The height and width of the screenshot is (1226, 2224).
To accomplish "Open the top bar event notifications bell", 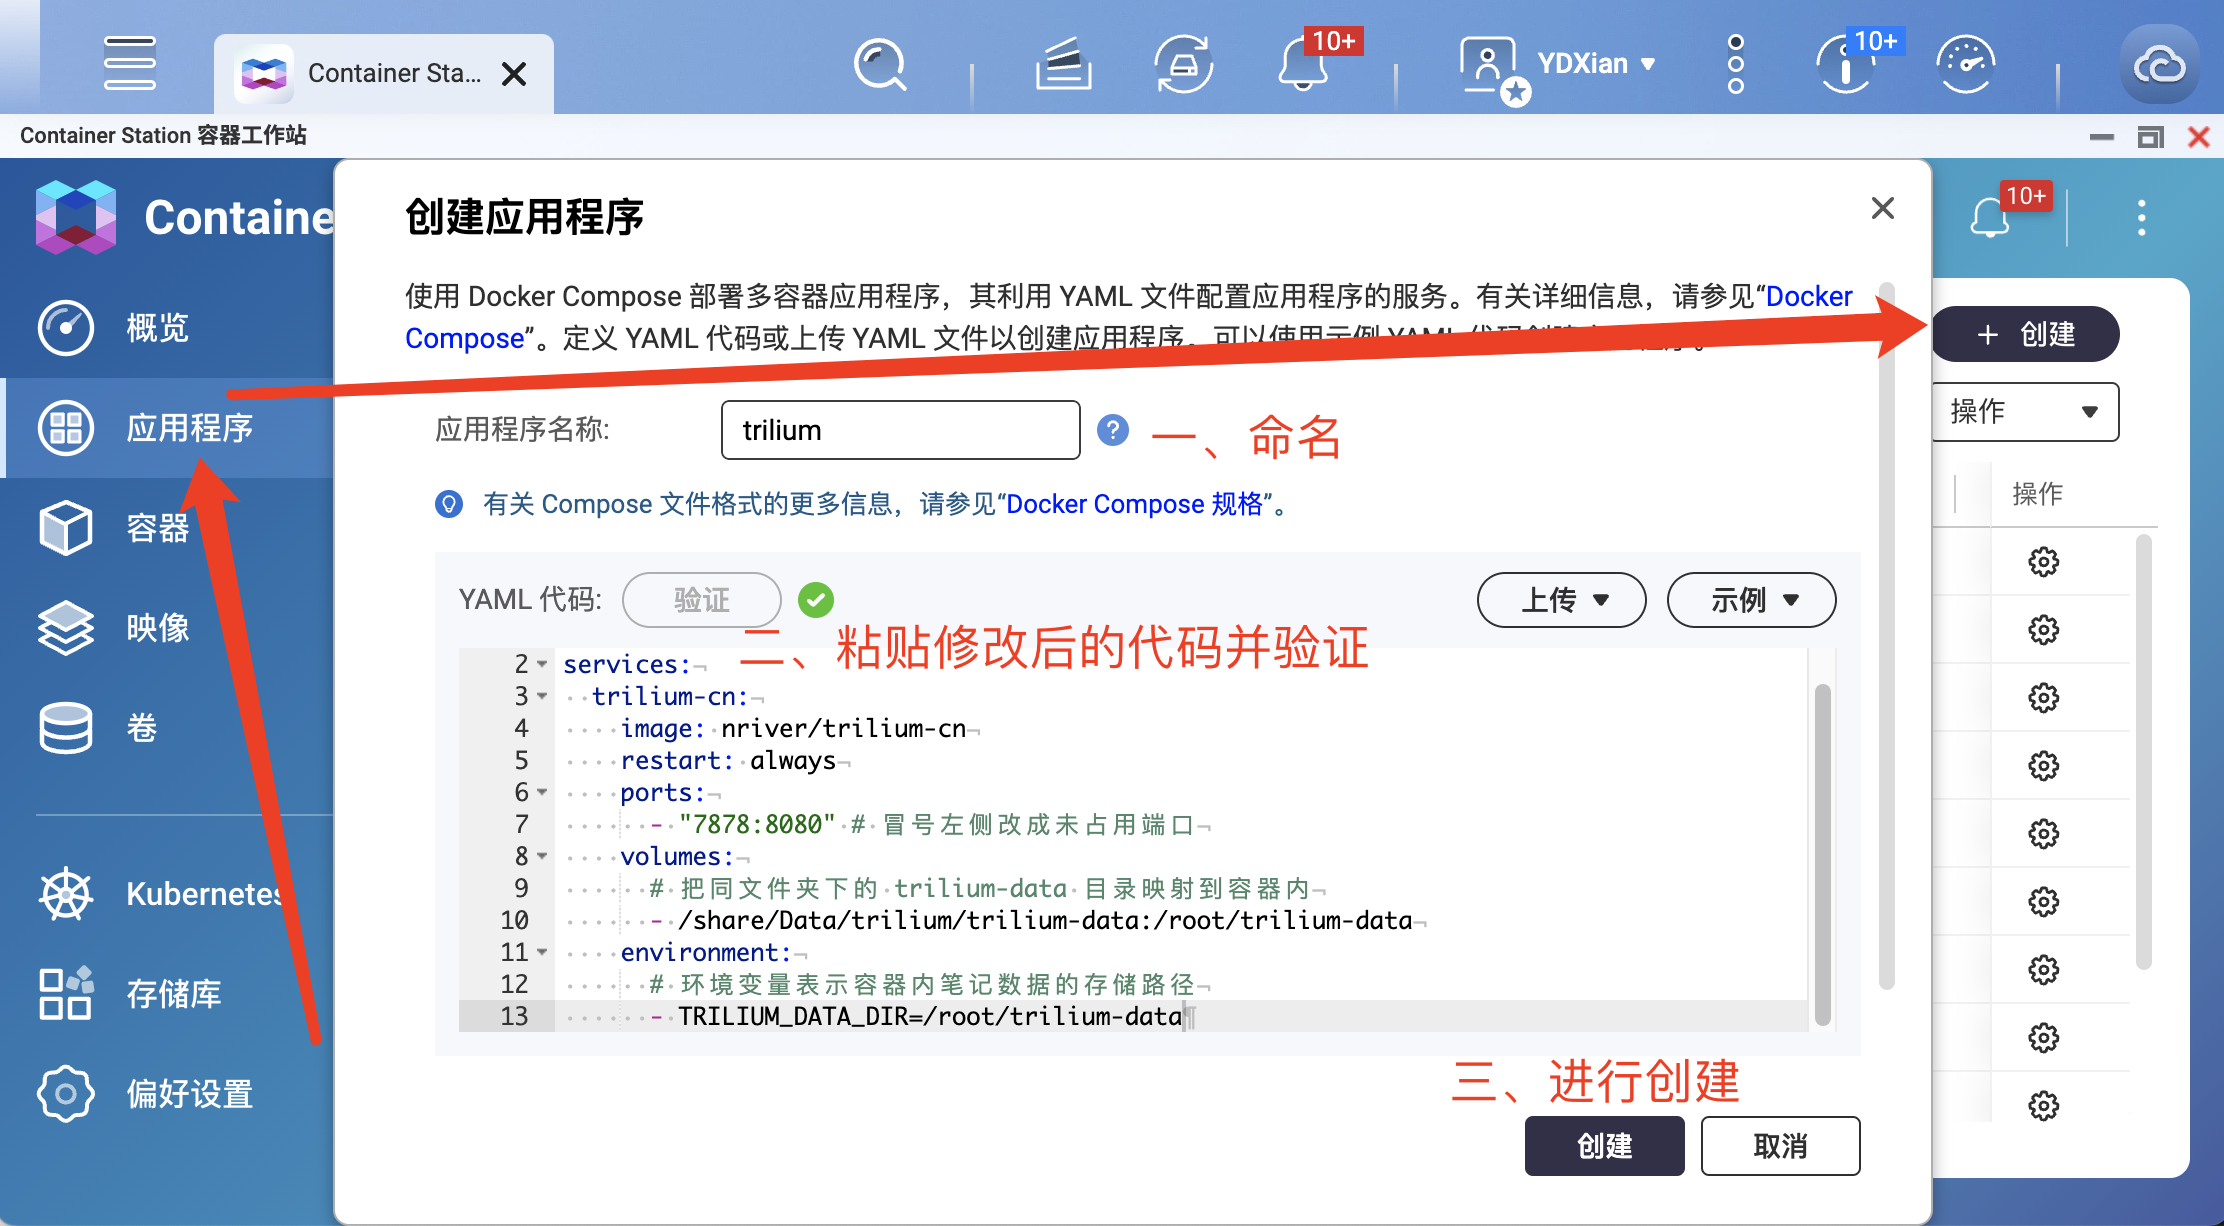I will pos(1303,63).
